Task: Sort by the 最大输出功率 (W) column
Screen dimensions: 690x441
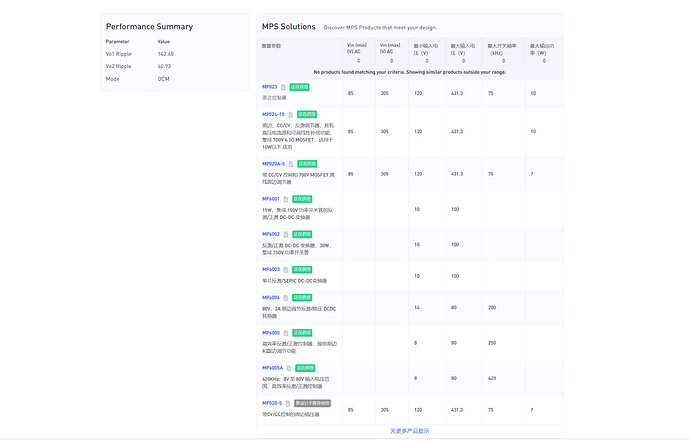Action: 544,61
